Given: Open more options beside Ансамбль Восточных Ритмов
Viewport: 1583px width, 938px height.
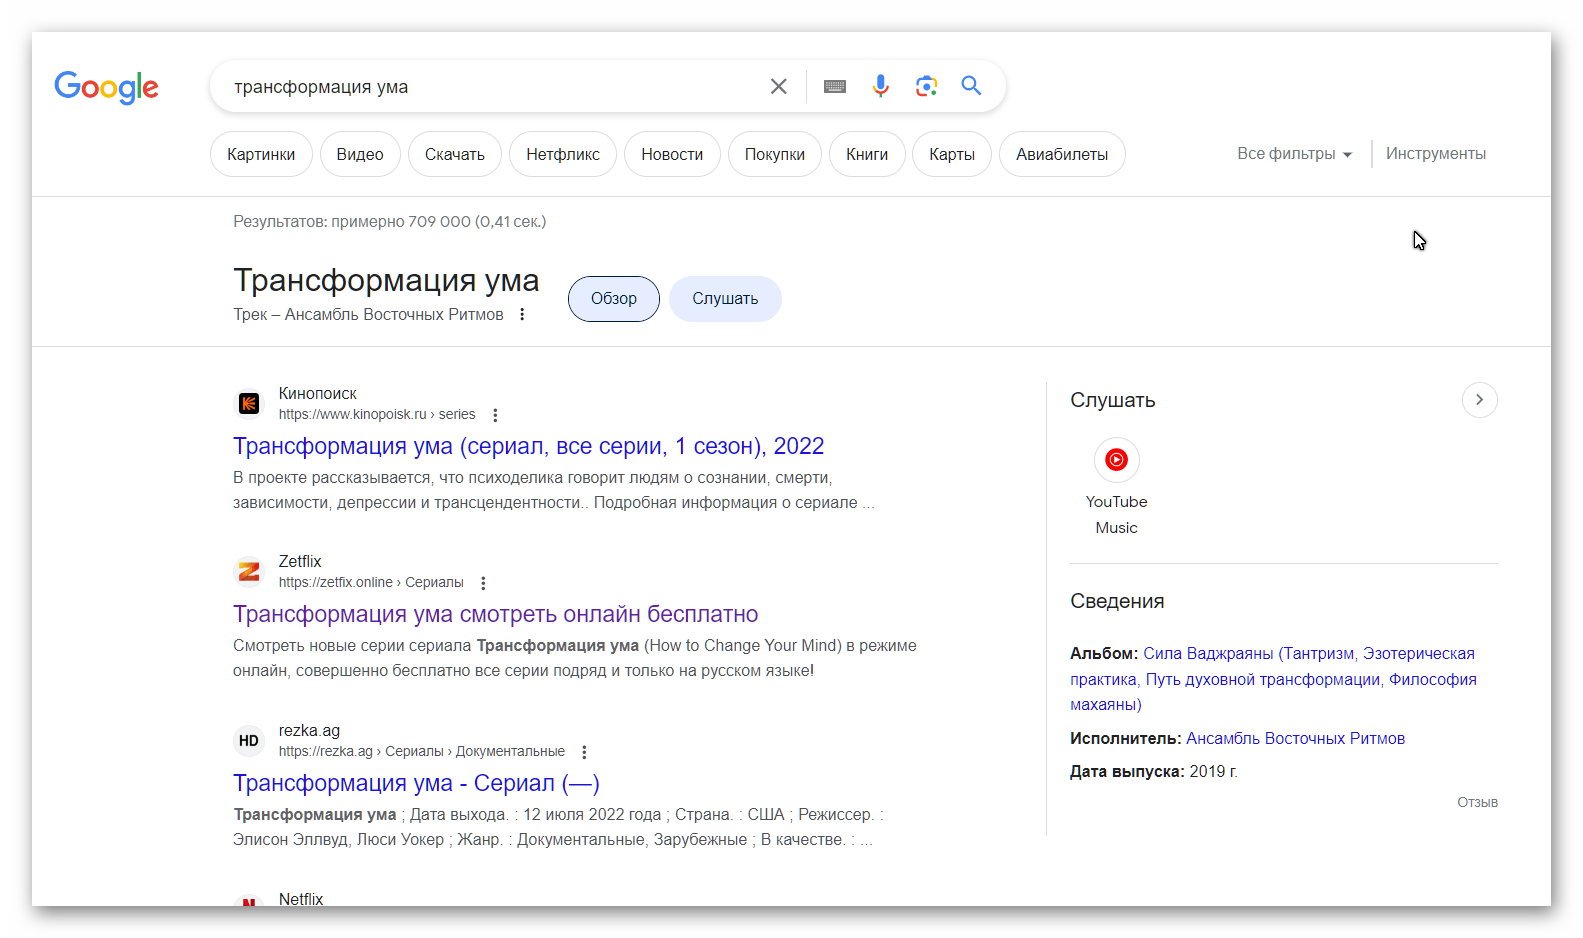Looking at the screenshot, I should pyautogui.click(x=522, y=315).
